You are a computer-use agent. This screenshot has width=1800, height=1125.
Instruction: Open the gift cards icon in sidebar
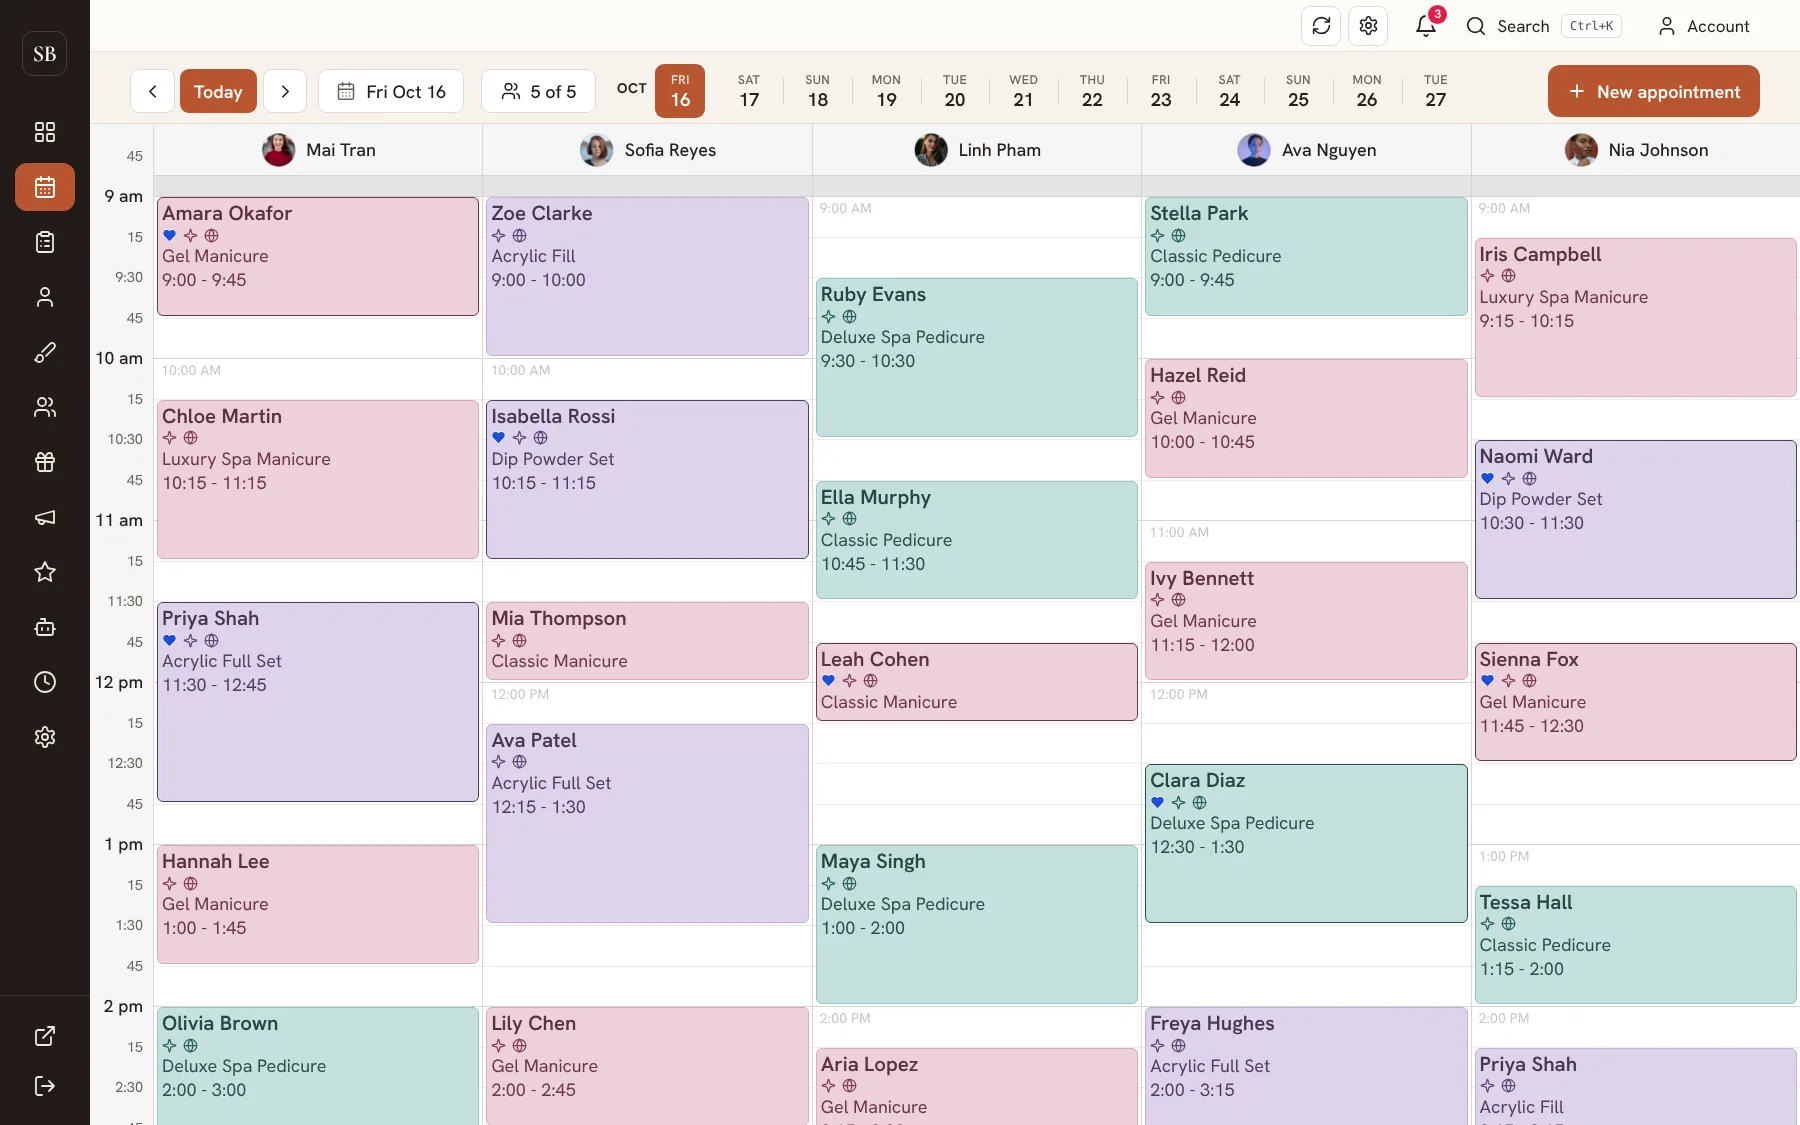pyautogui.click(x=45, y=462)
